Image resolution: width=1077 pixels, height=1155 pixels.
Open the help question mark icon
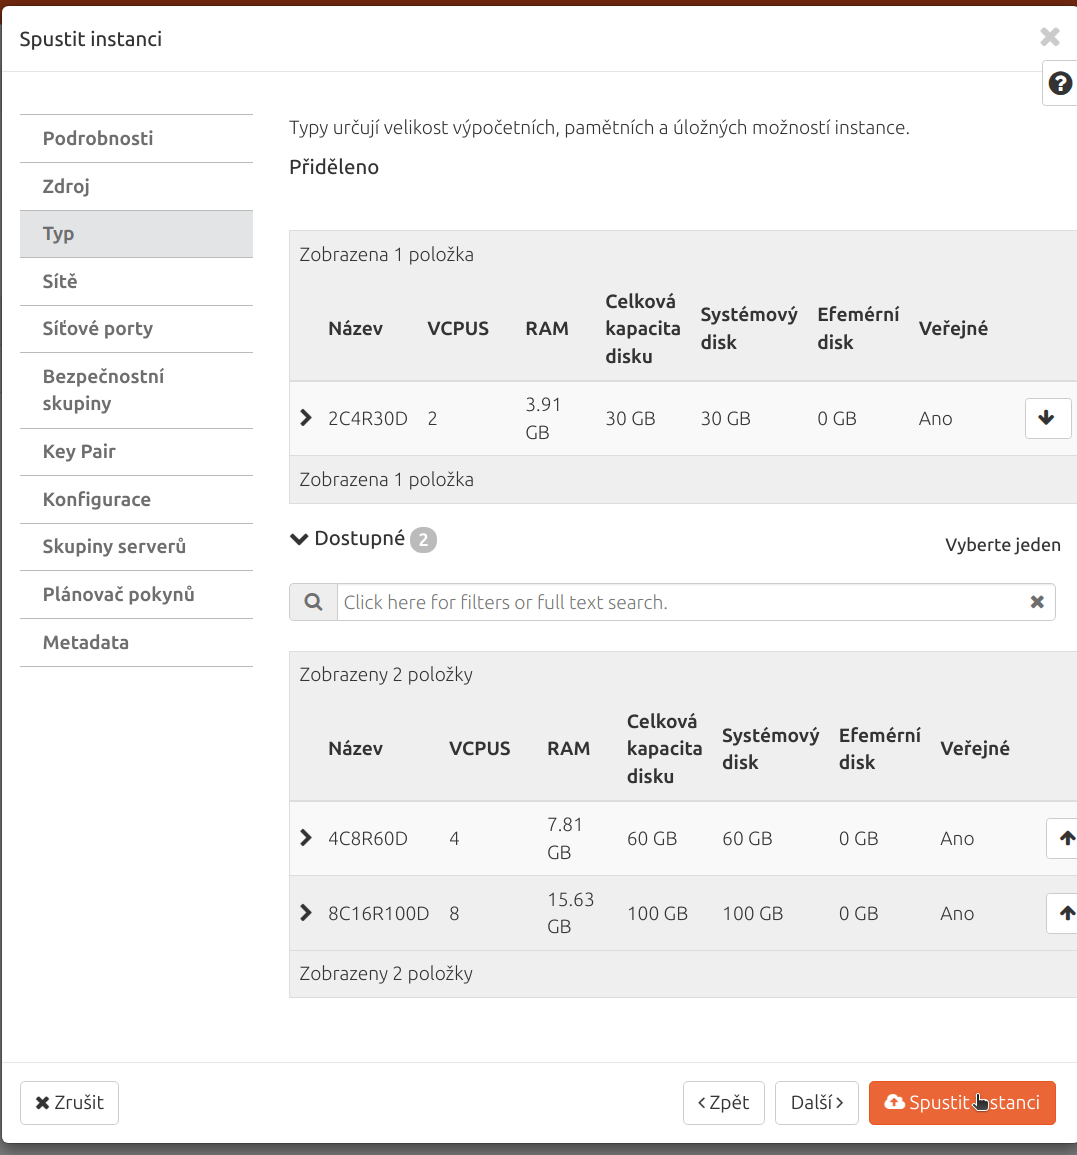[1060, 83]
